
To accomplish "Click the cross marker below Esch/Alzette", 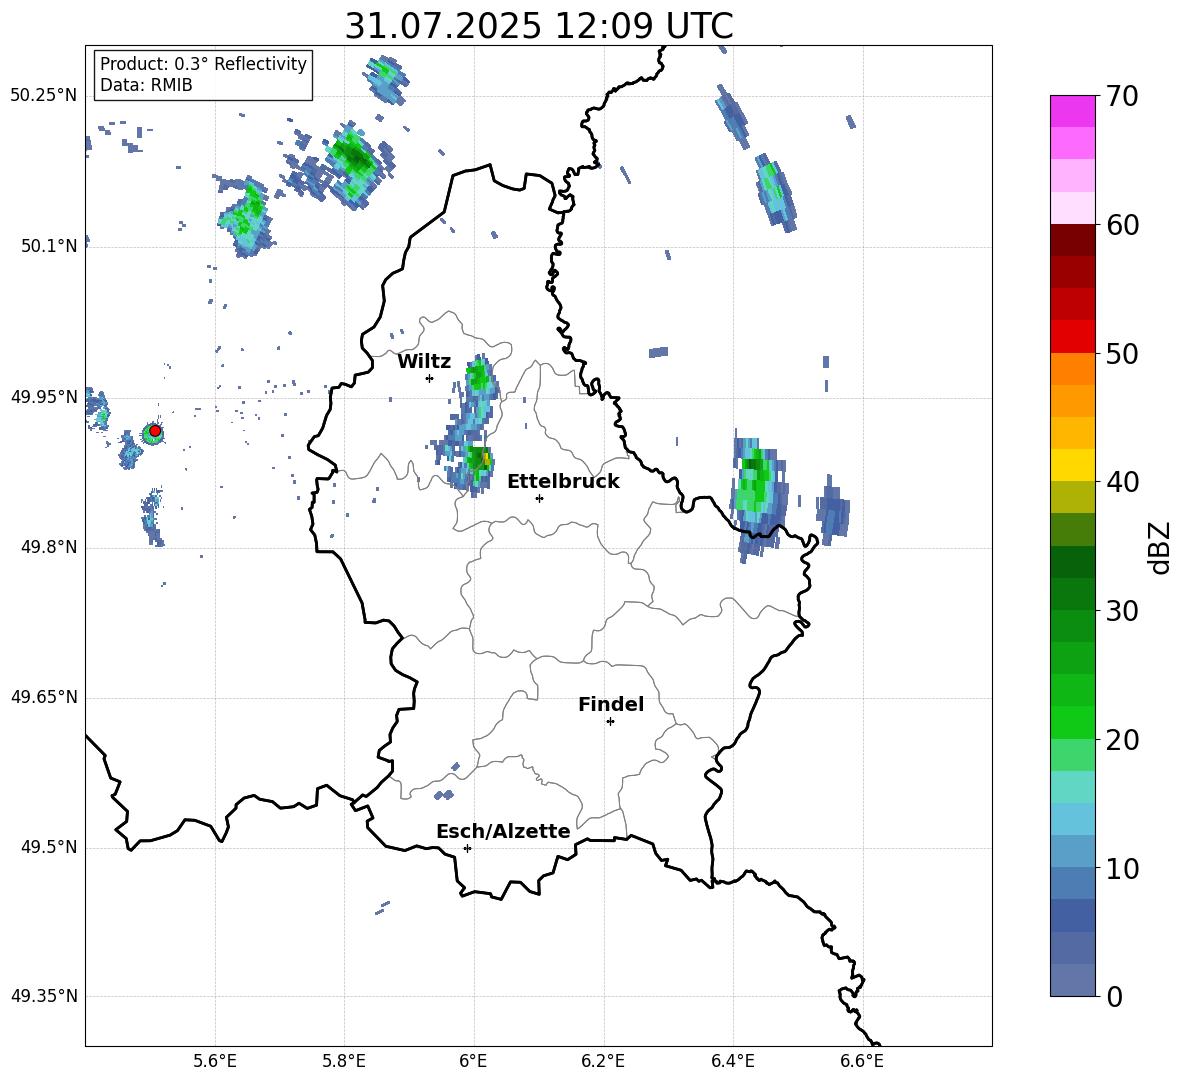I will (x=467, y=848).
